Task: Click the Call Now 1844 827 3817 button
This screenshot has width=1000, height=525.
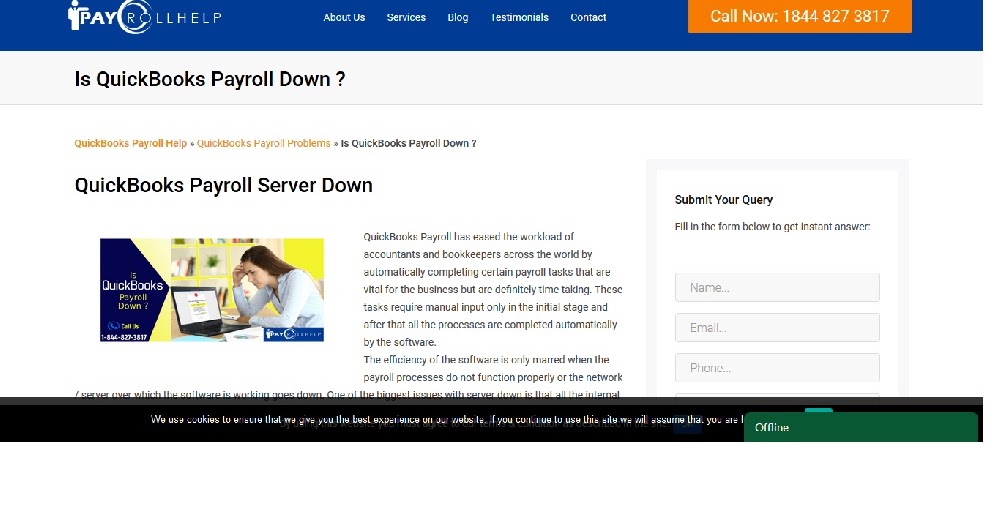Action: [x=800, y=16]
